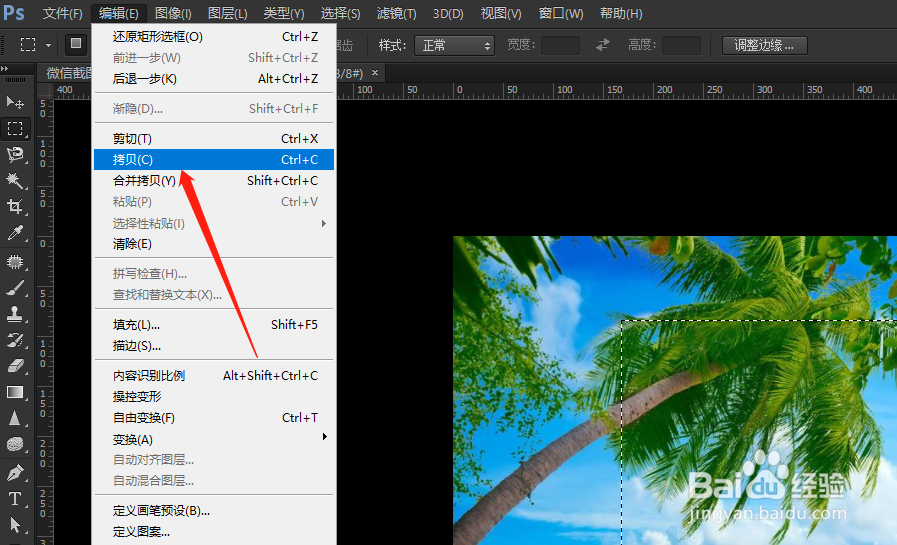Open the 样式 style dropdown
The image size is (897, 545).
[x=454, y=45]
